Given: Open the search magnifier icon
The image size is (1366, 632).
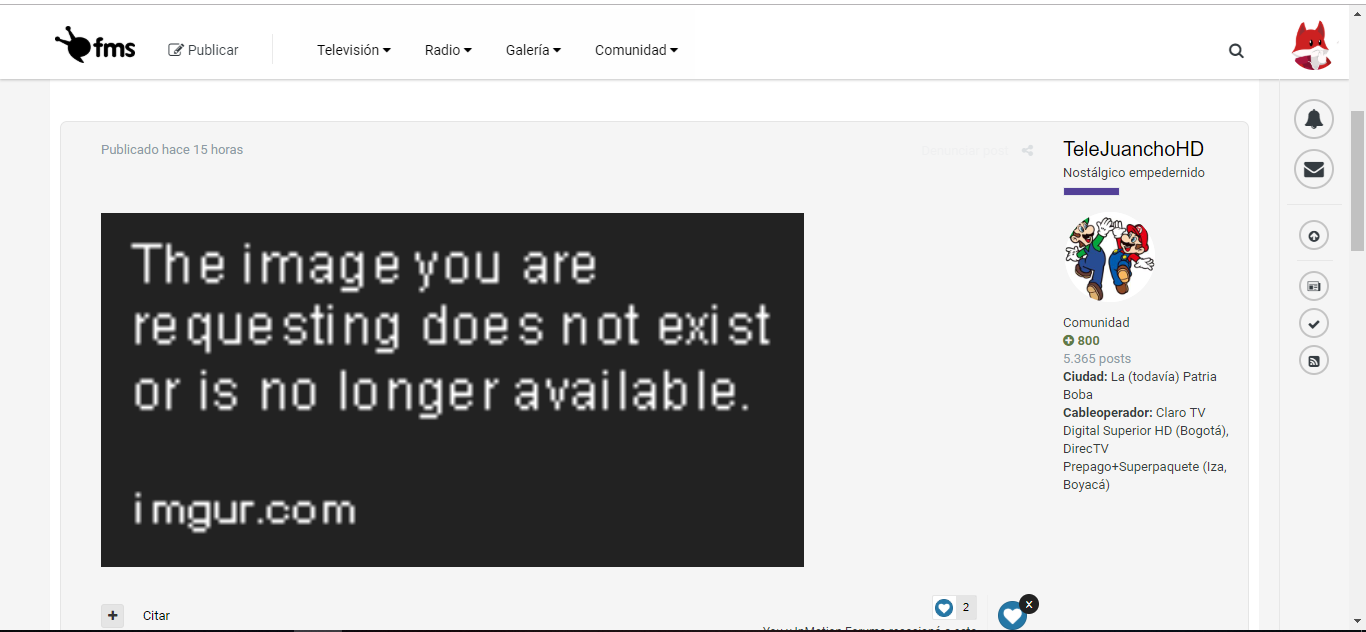Looking at the screenshot, I should tap(1236, 51).
